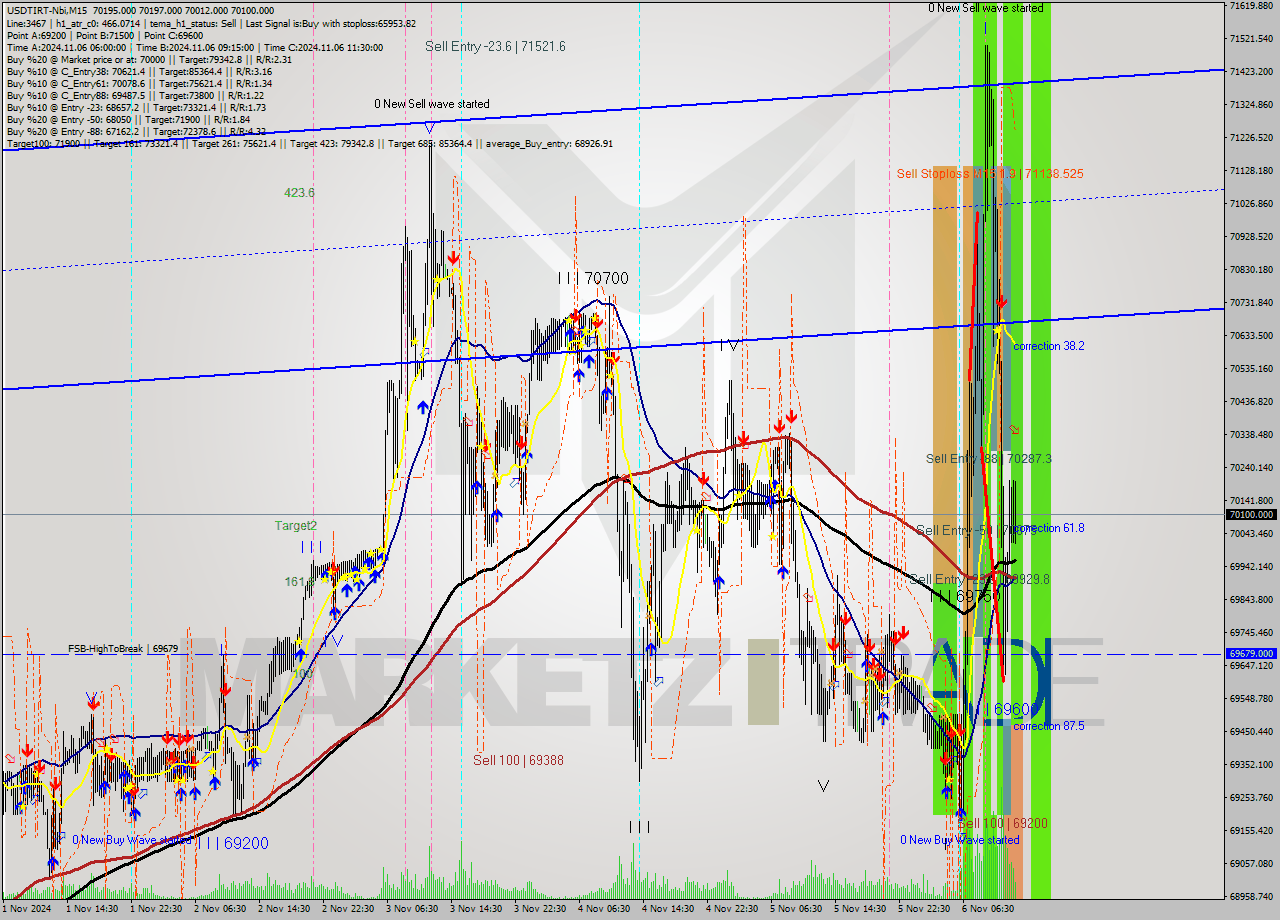Click the '1 Nov 14:30' time axis label
The image size is (1280, 920).
tap(93, 909)
